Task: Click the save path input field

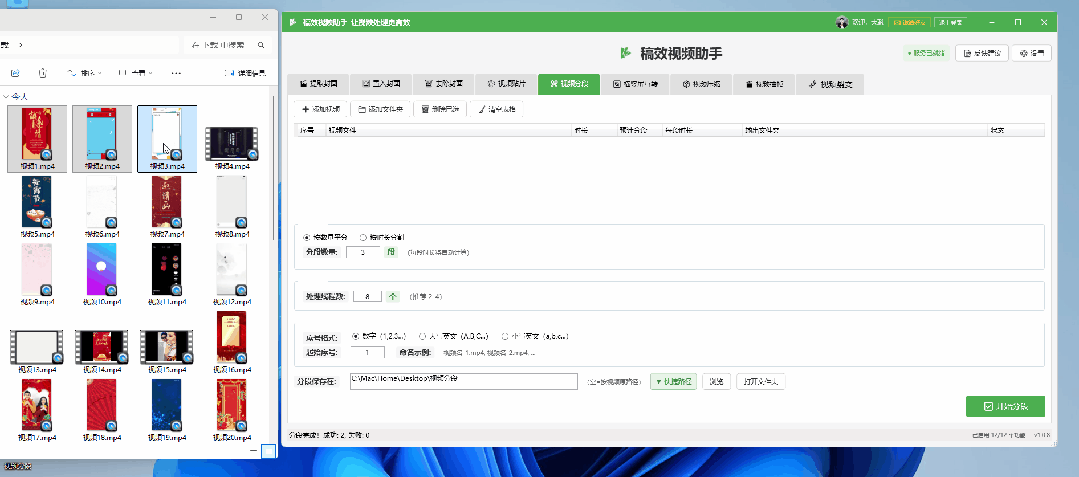Action: (x=463, y=381)
